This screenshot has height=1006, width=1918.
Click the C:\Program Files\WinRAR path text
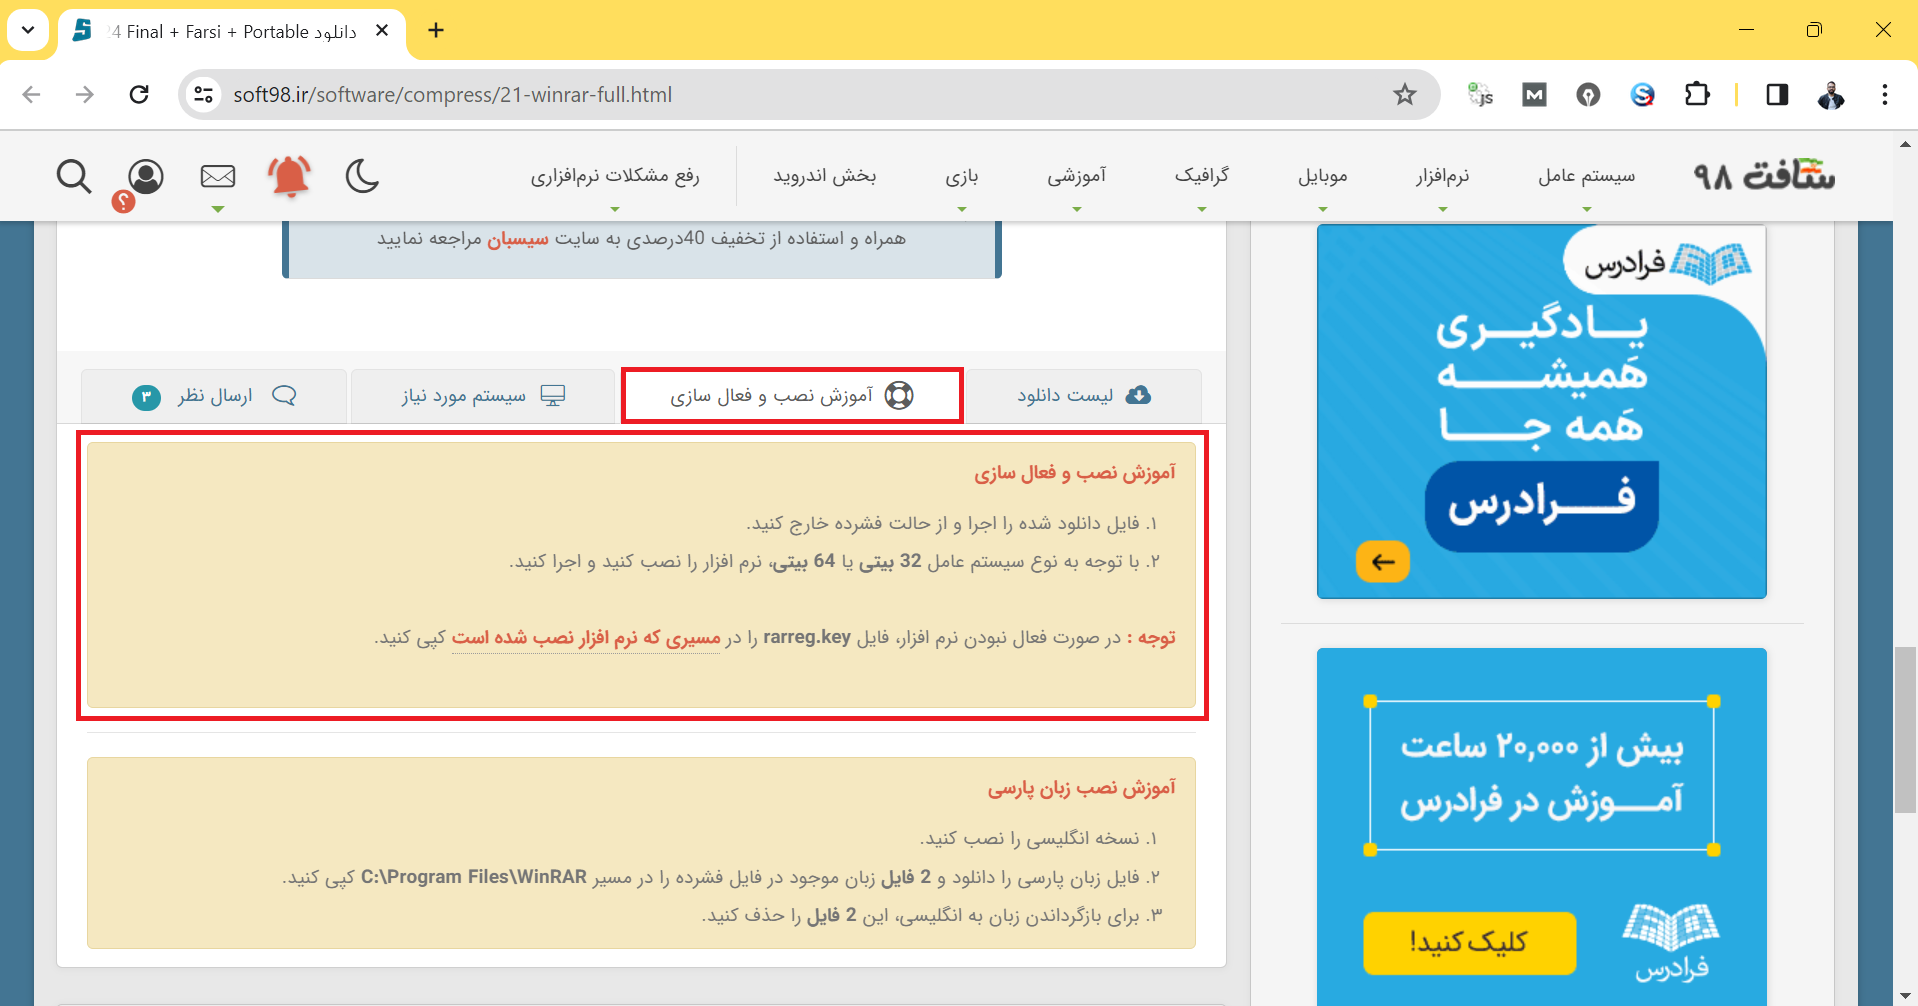tap(474, 877)
